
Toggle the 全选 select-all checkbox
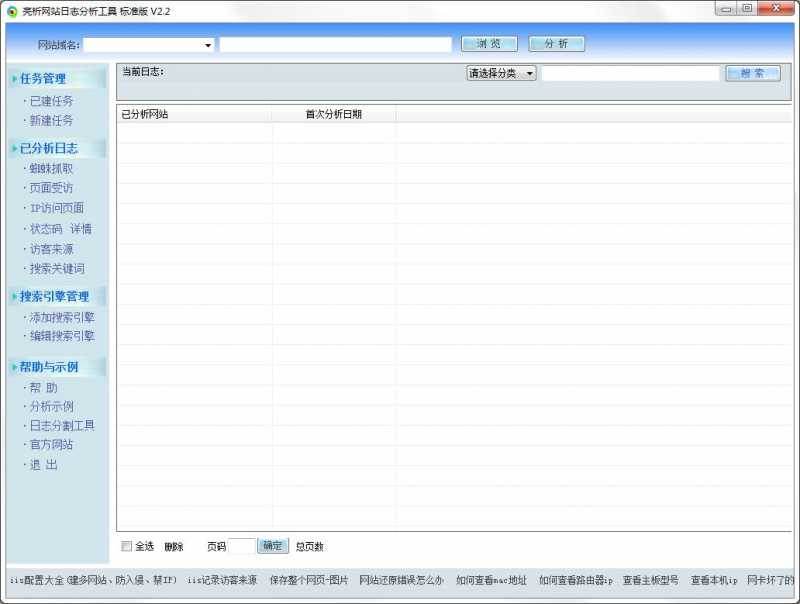pyautogui.click(x=126, y=546)
